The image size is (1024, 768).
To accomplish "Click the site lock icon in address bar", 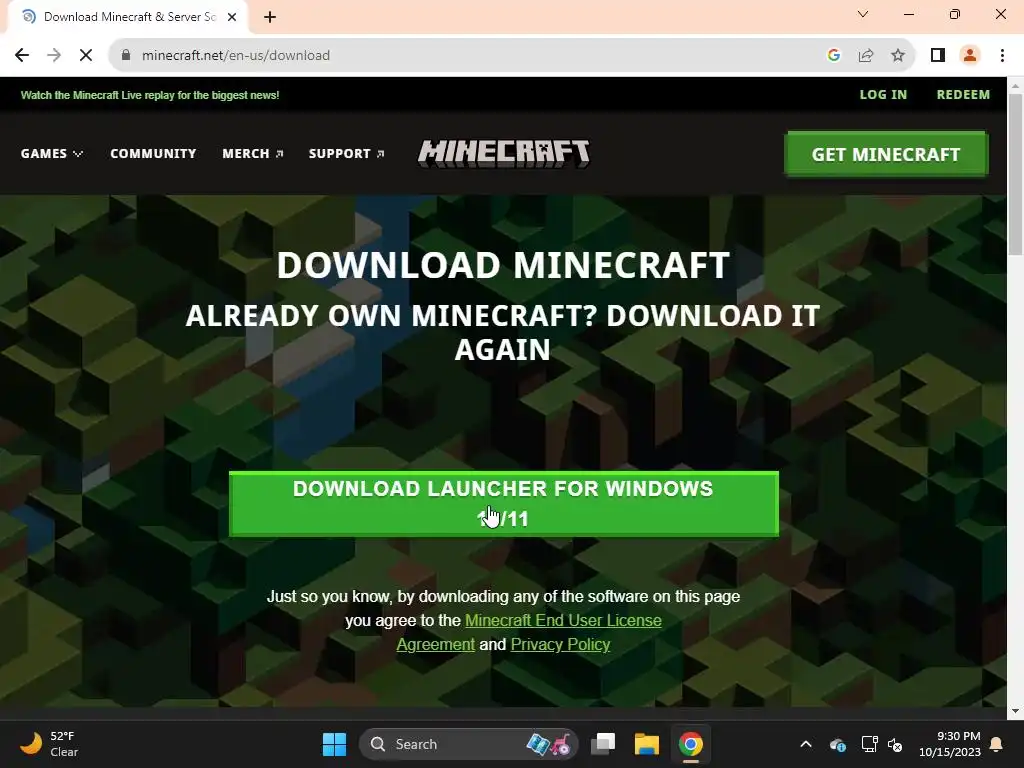I will 126,56.
